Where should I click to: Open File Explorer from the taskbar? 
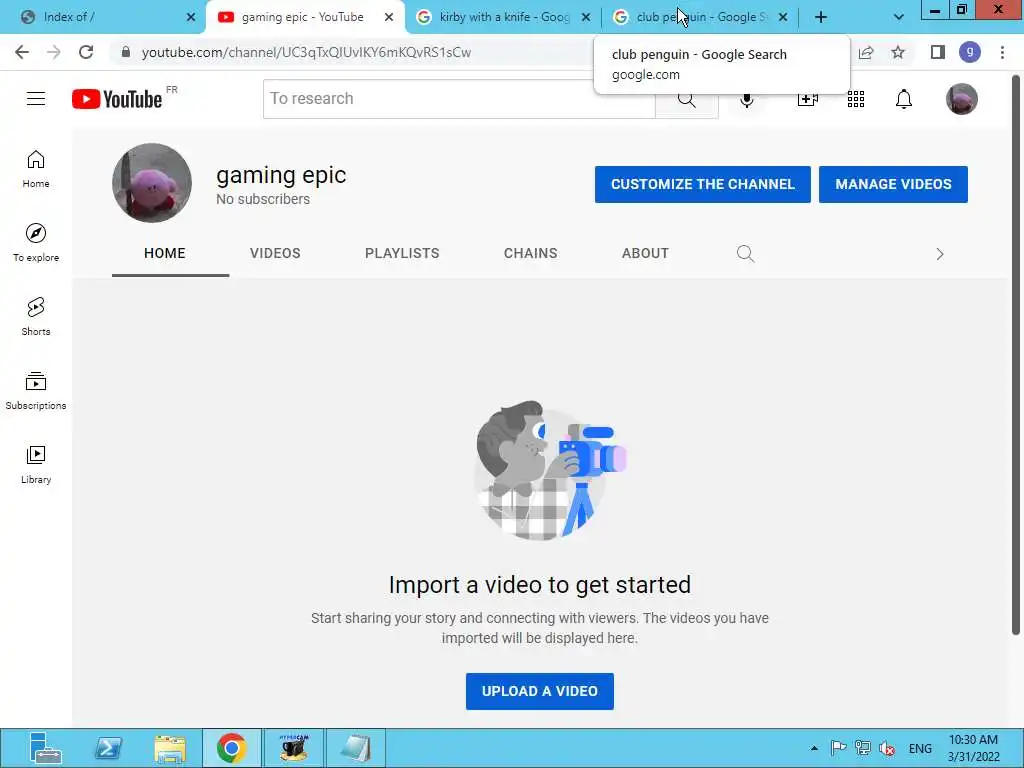tap(170, 748)
